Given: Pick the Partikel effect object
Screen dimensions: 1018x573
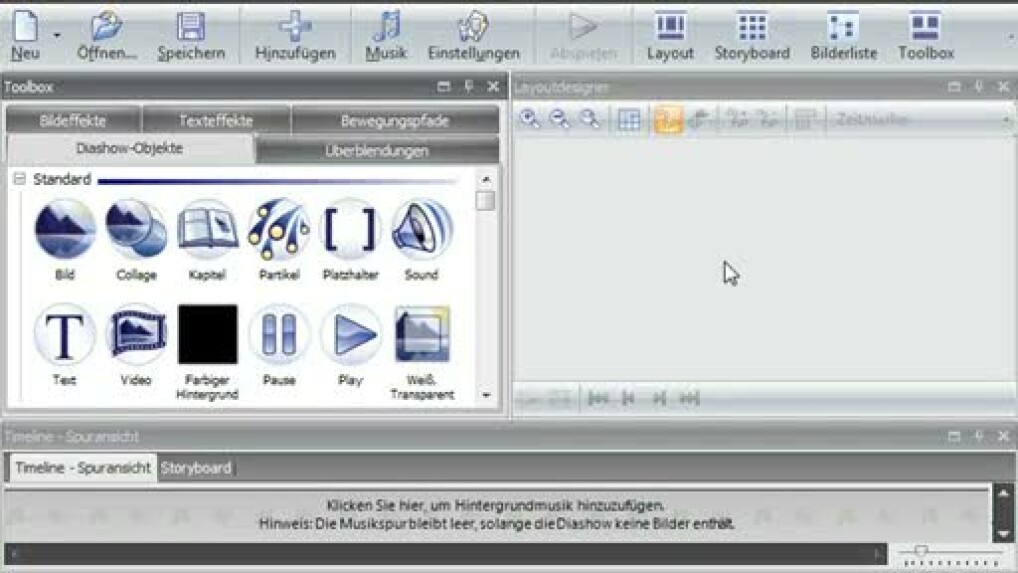Looking at the screenshot, I should [x=279, y=229].
